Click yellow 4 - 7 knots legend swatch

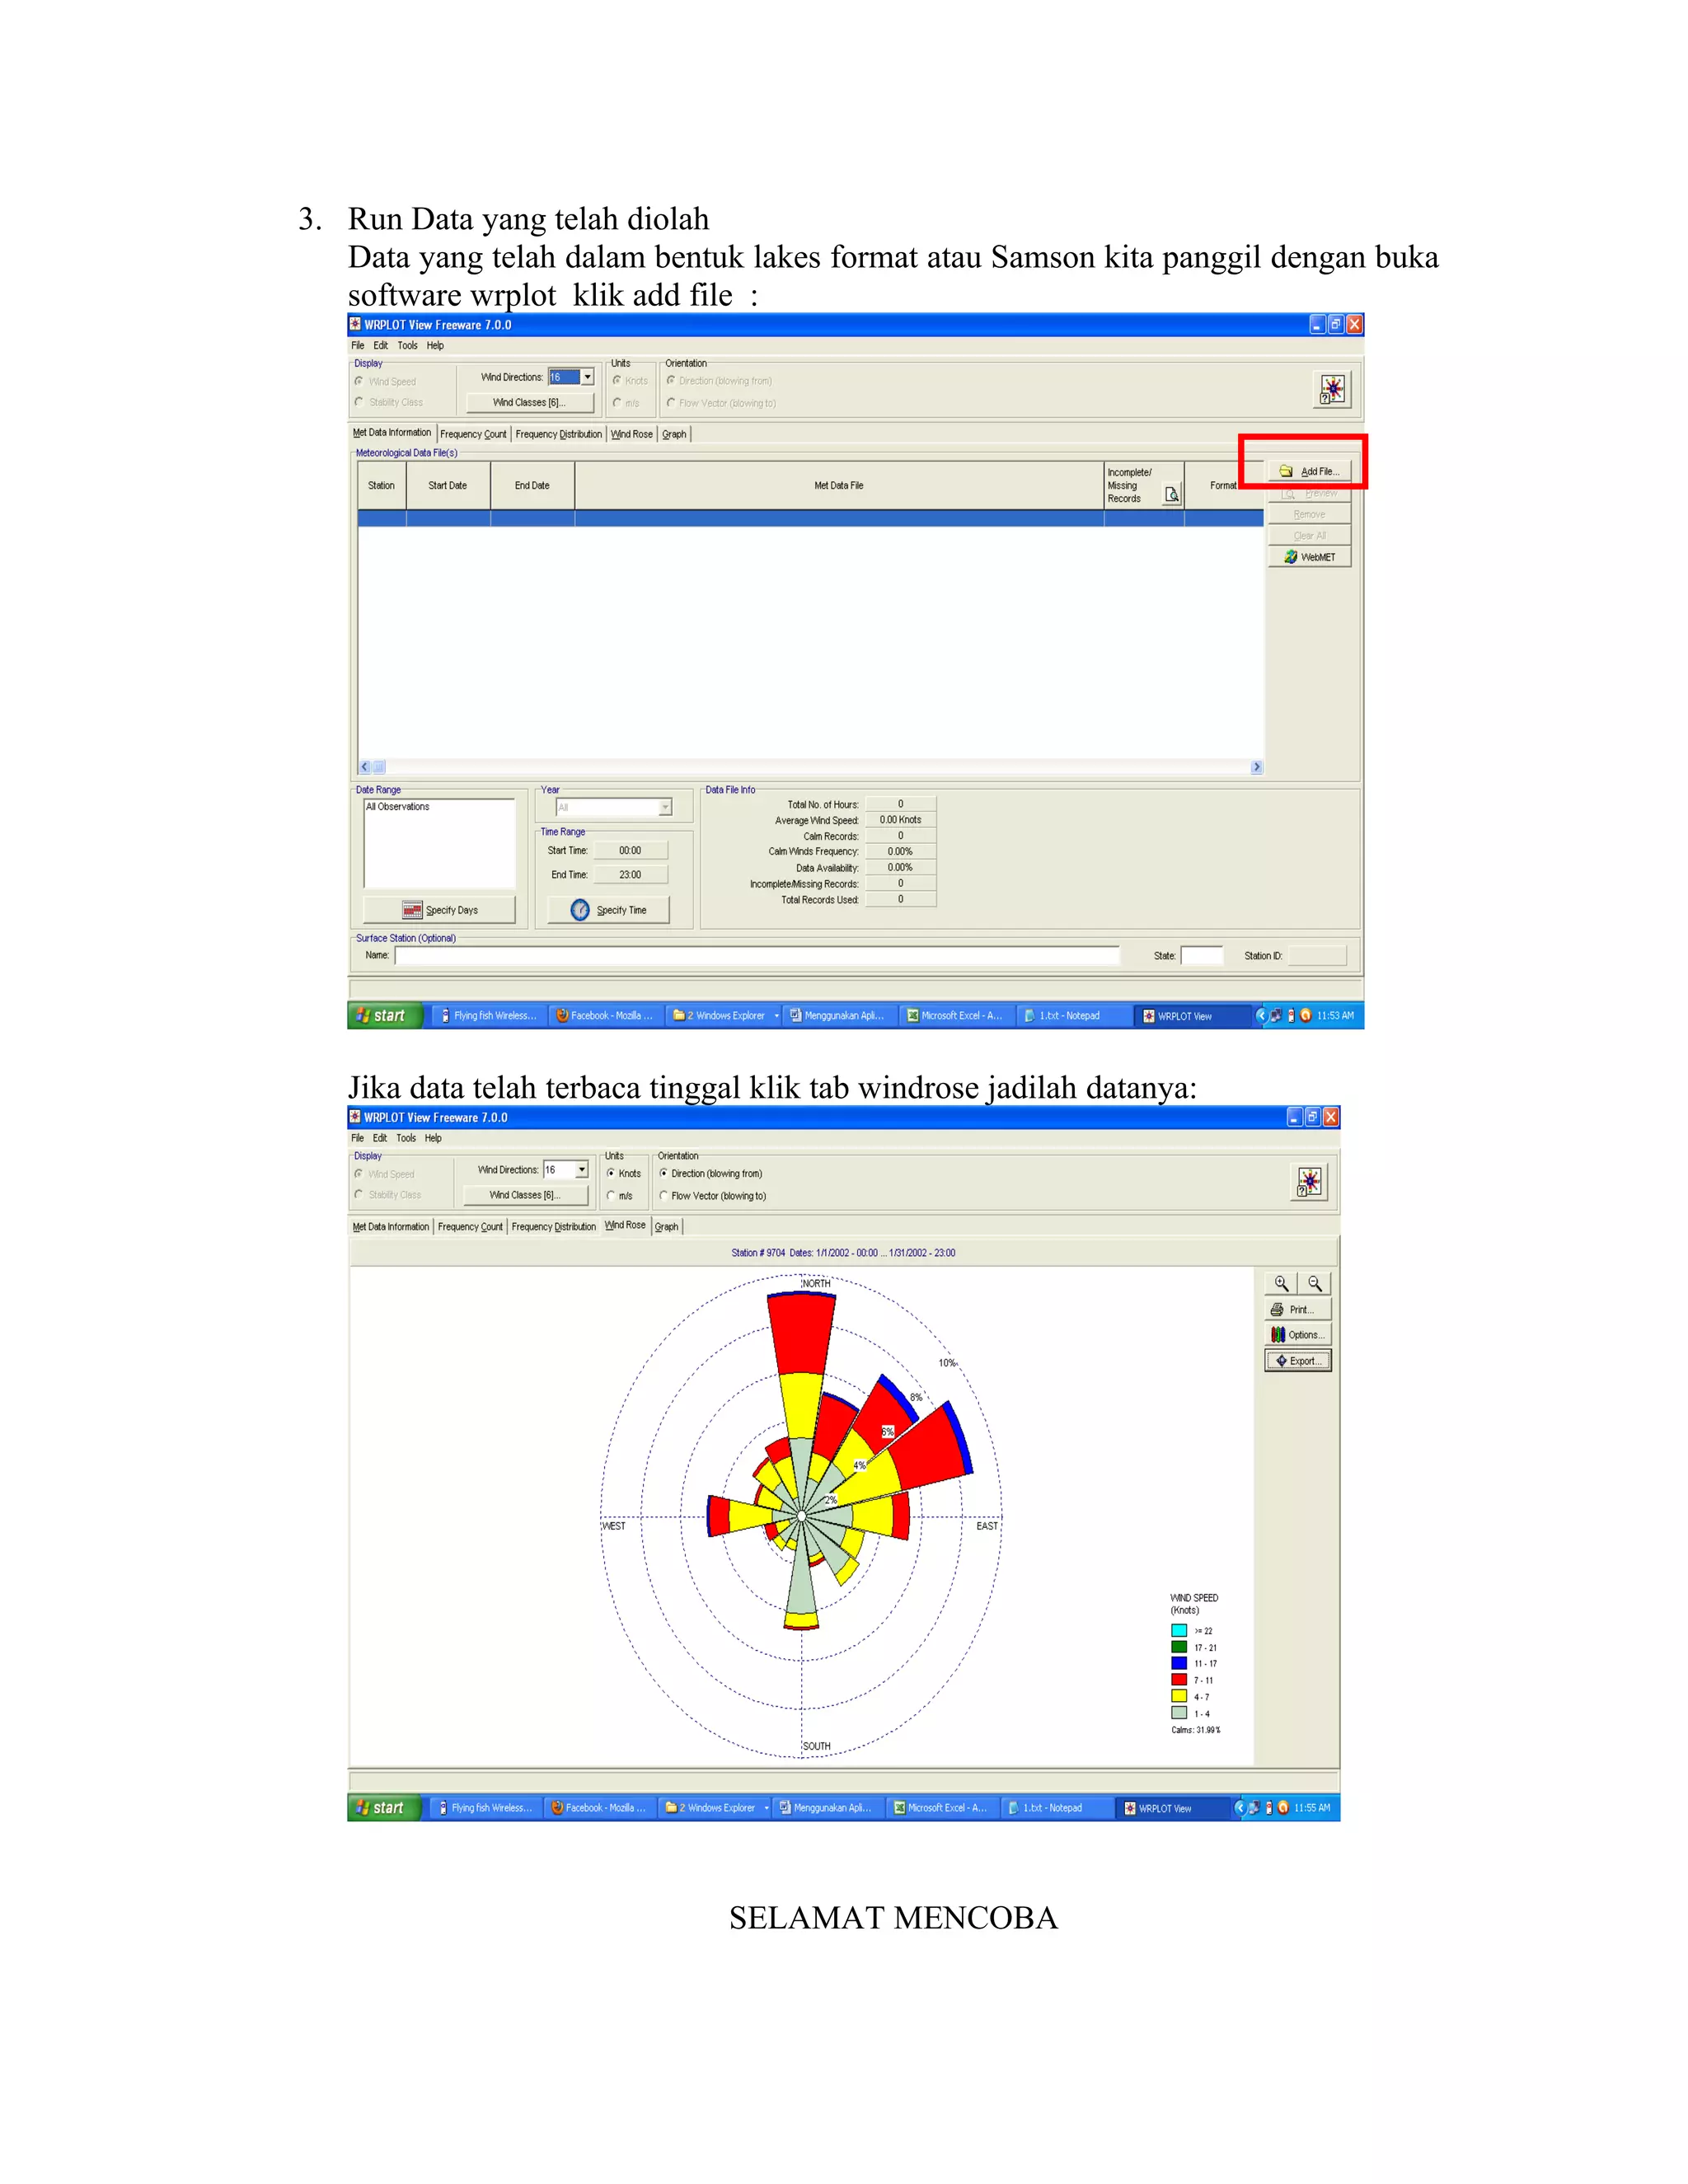[x=1179, y=1696]
